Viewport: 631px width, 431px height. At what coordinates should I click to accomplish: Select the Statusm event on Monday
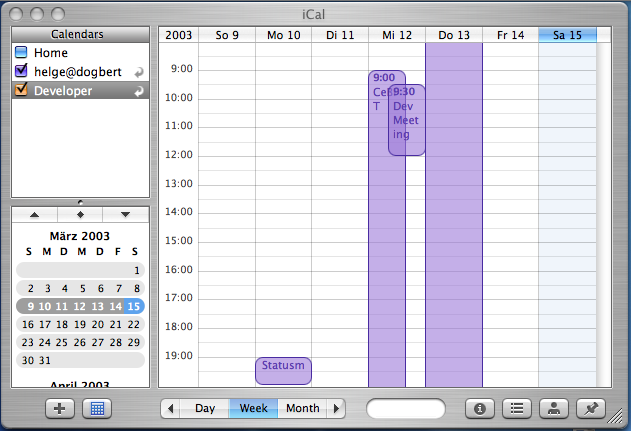[283, 371]
